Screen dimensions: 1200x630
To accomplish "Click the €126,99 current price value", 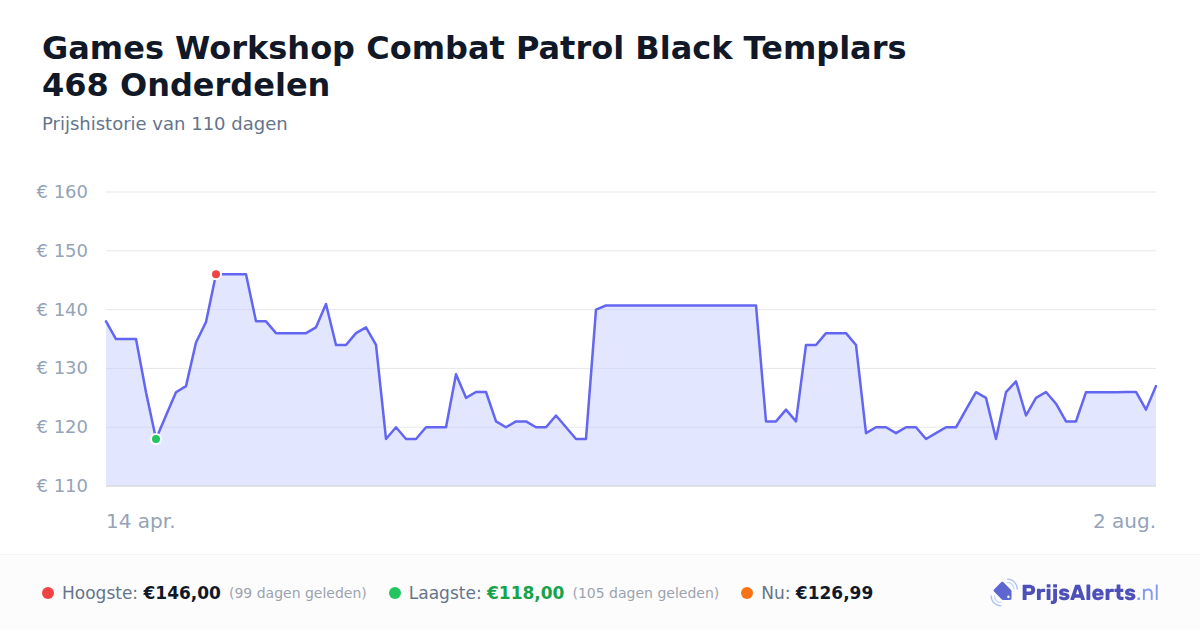I will 834,593.
